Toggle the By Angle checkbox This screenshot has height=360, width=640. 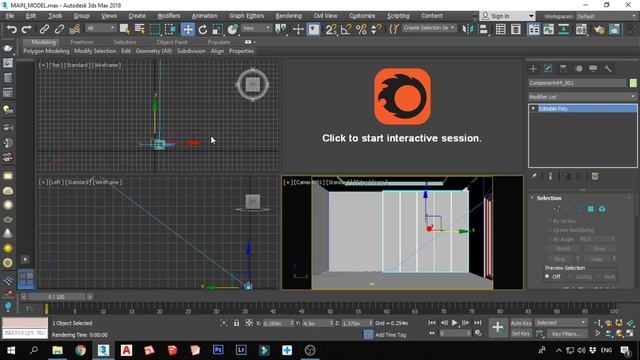[549, 240]
